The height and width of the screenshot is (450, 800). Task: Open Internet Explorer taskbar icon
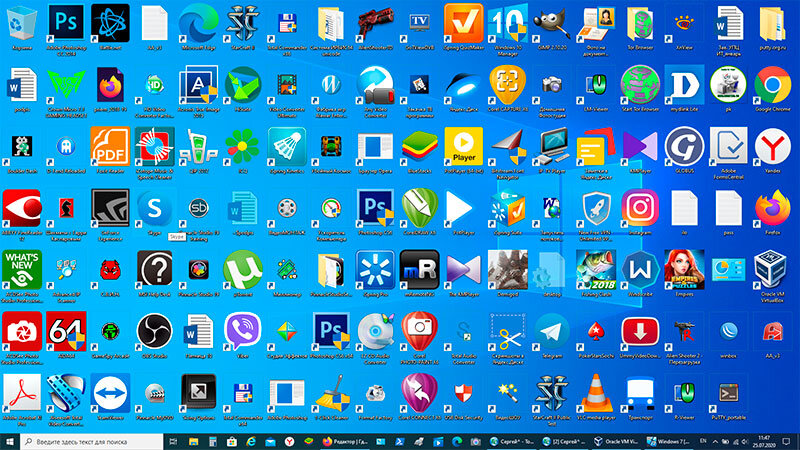click(x=251, y=441)
